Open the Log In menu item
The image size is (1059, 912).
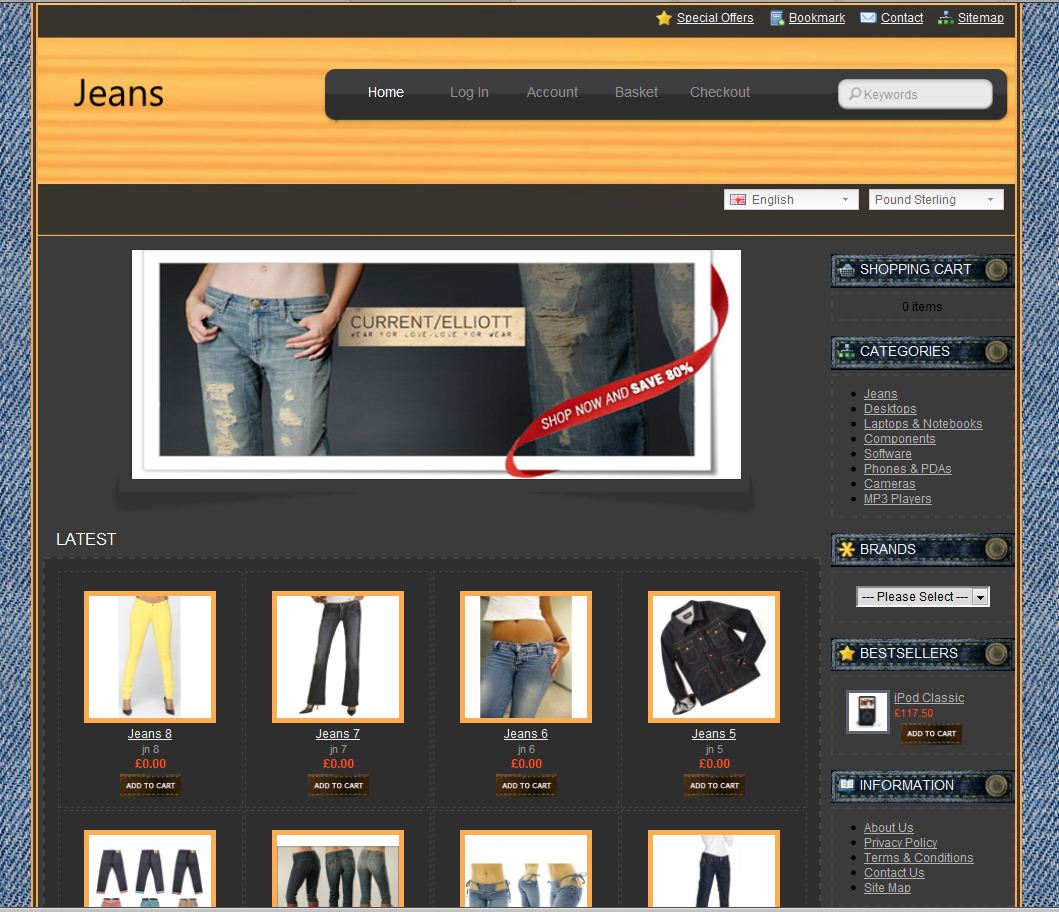tap(469, 93)
